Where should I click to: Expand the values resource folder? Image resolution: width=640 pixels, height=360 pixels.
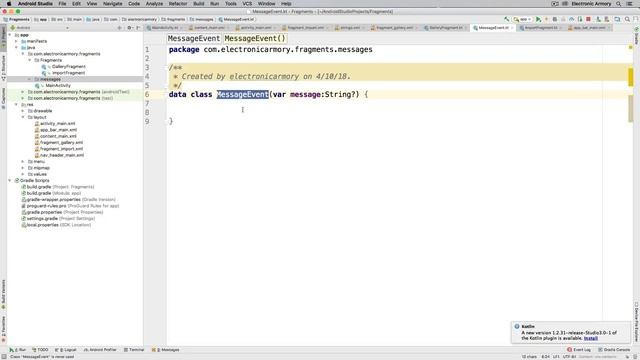pos(23,174)
